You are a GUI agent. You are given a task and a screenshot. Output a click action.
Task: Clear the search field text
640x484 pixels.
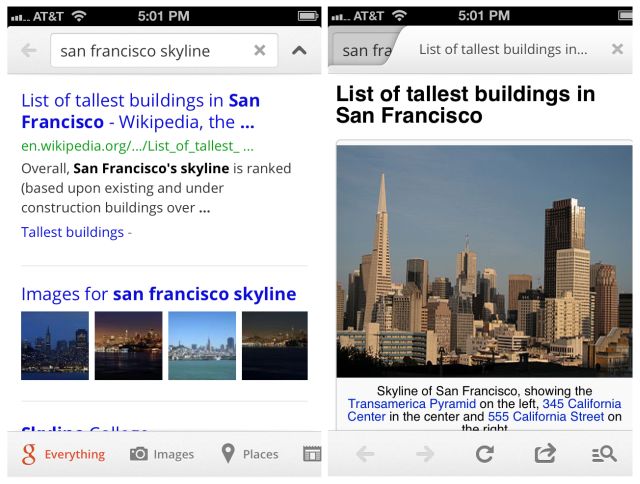coord(260,51)
